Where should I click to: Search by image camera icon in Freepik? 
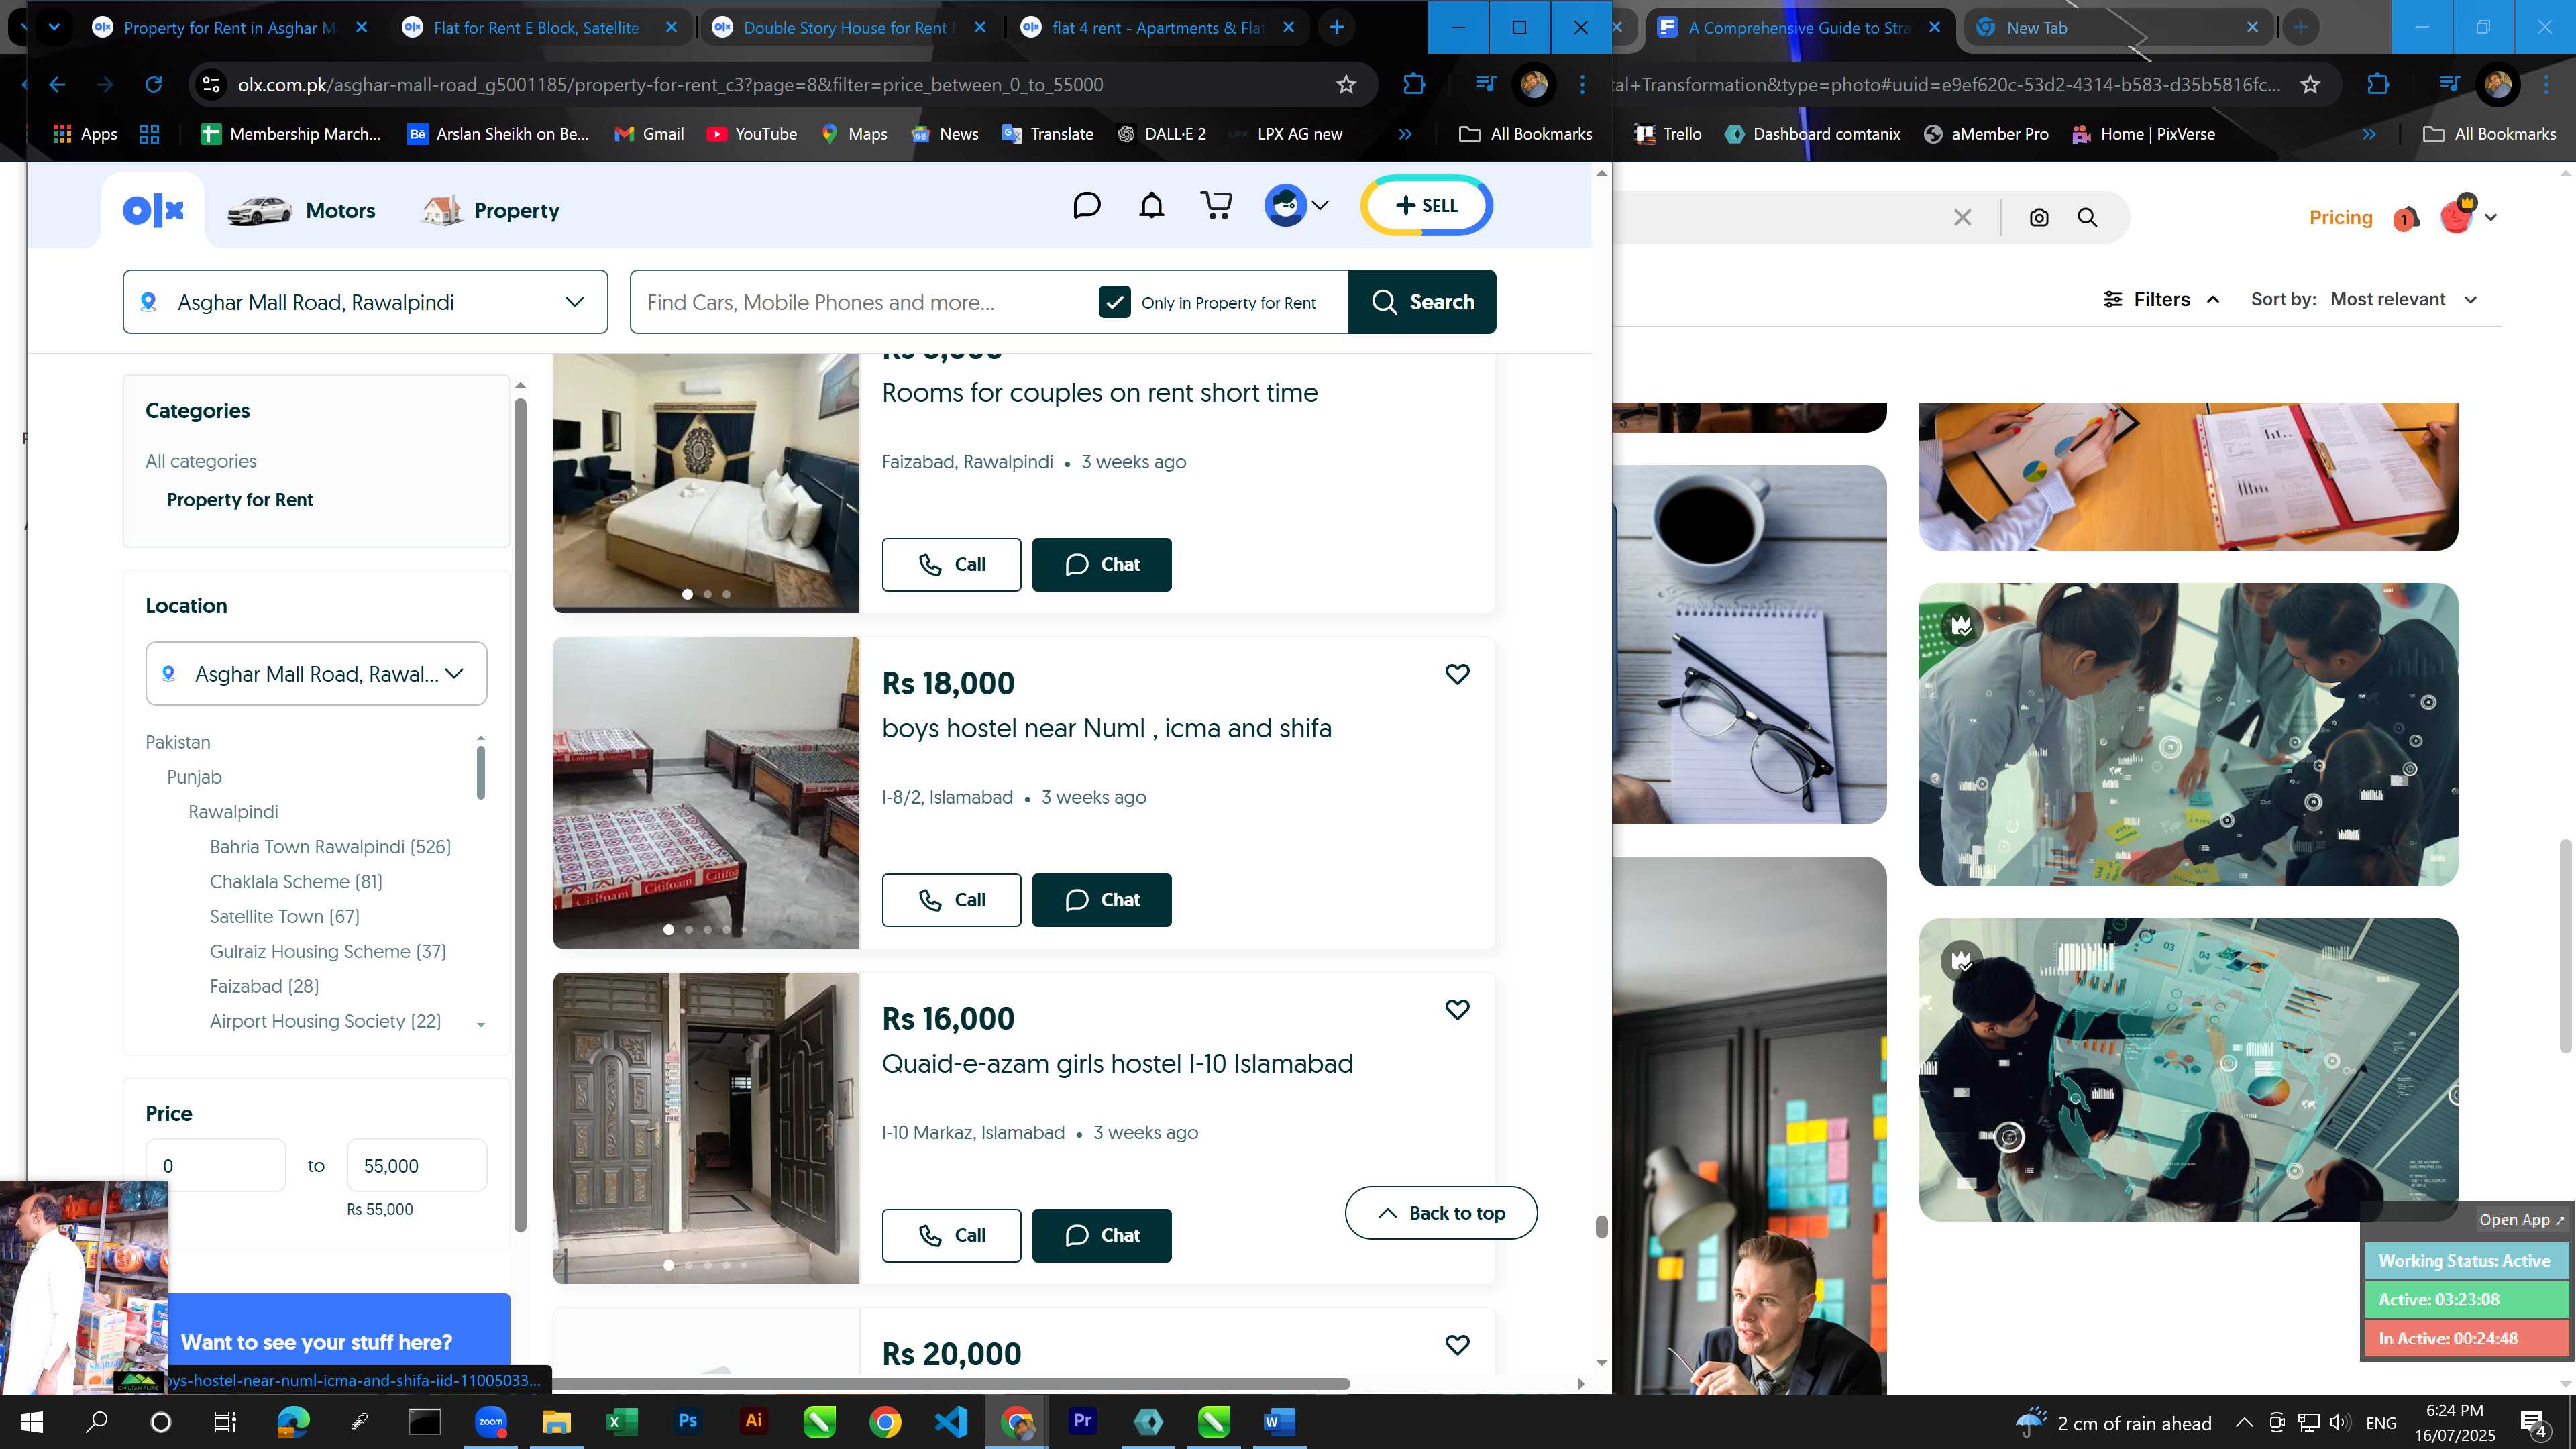tap(2039, 217)
